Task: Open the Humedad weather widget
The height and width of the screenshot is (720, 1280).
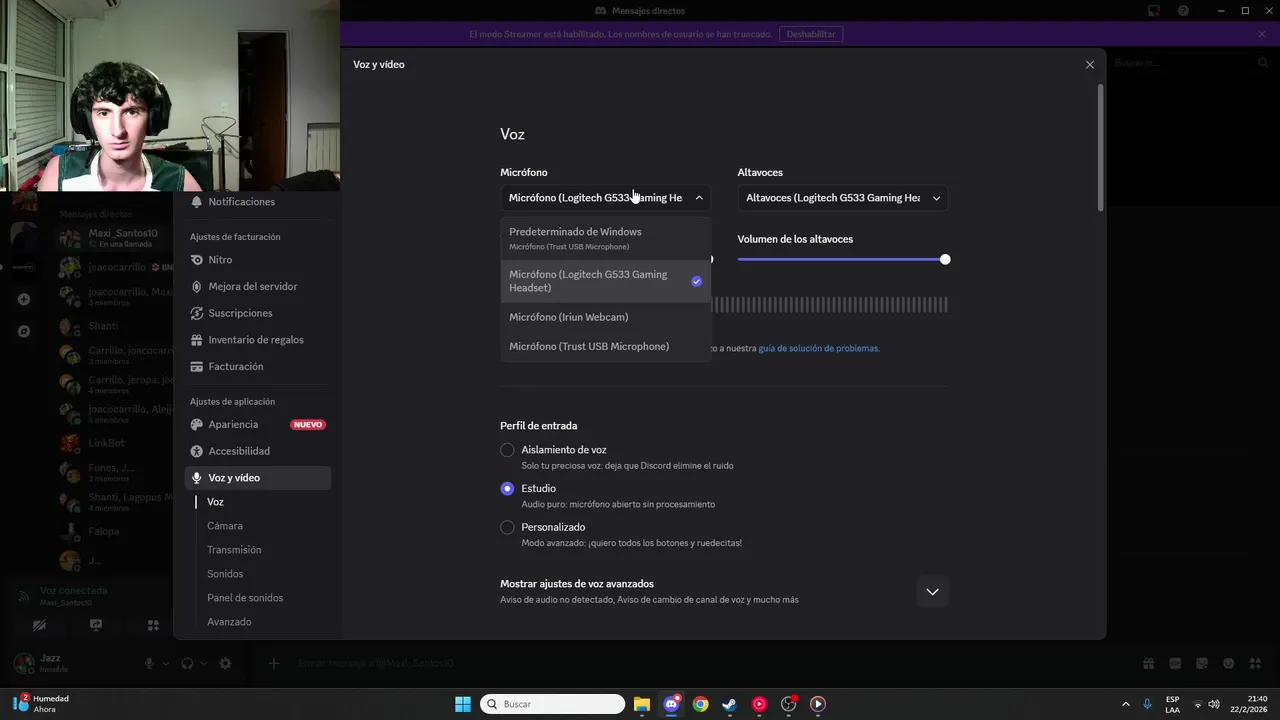Action: [x=41, y=704]
